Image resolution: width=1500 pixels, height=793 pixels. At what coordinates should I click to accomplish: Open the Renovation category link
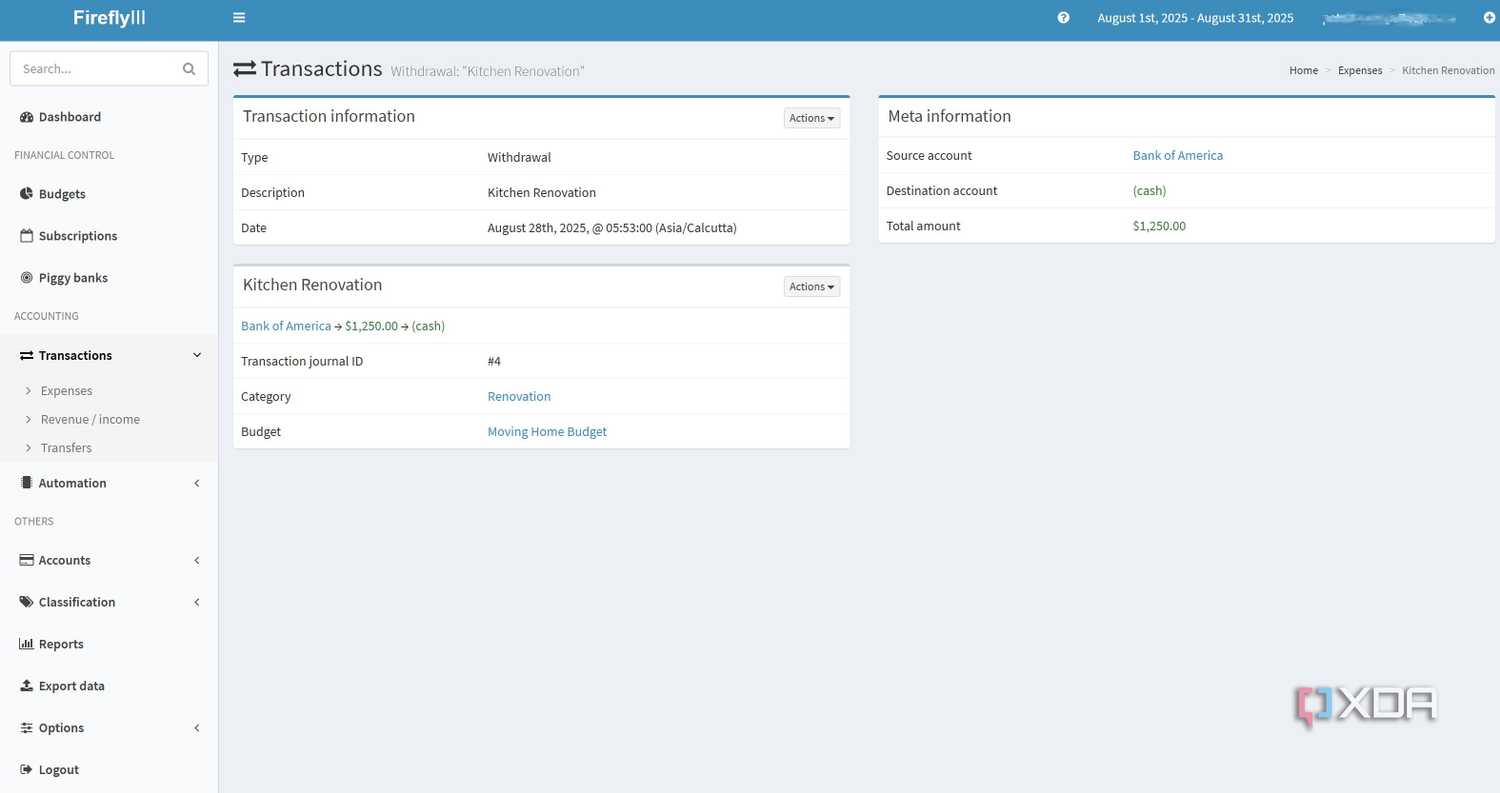click(x=519, y=397)
